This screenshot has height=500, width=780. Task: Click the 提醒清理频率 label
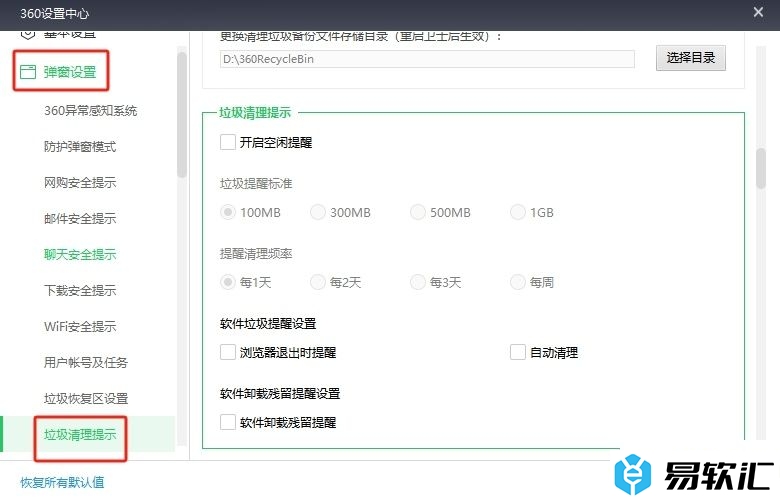[x=256, y=254]
